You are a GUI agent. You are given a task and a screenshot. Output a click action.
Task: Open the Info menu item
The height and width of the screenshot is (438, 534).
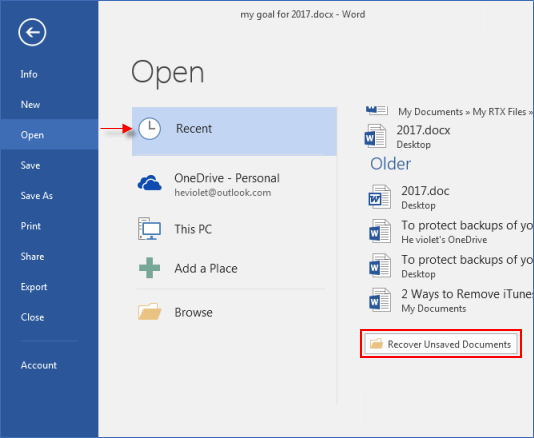click(29, 74)
